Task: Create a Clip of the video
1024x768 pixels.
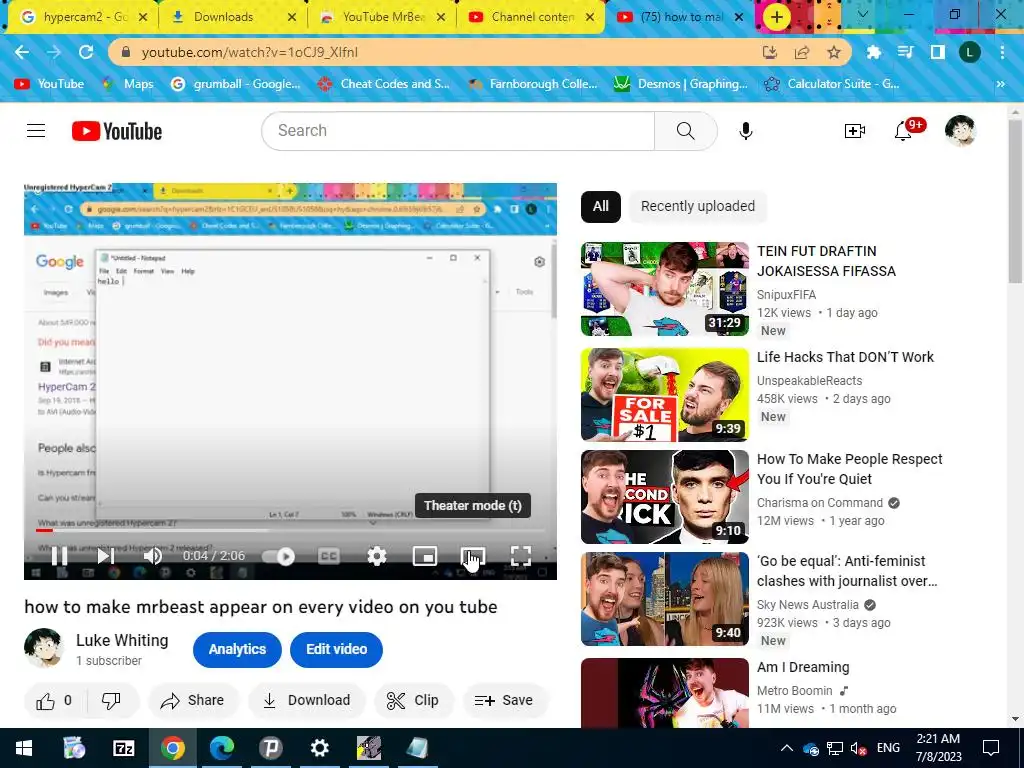Action: tap(413, 701)
